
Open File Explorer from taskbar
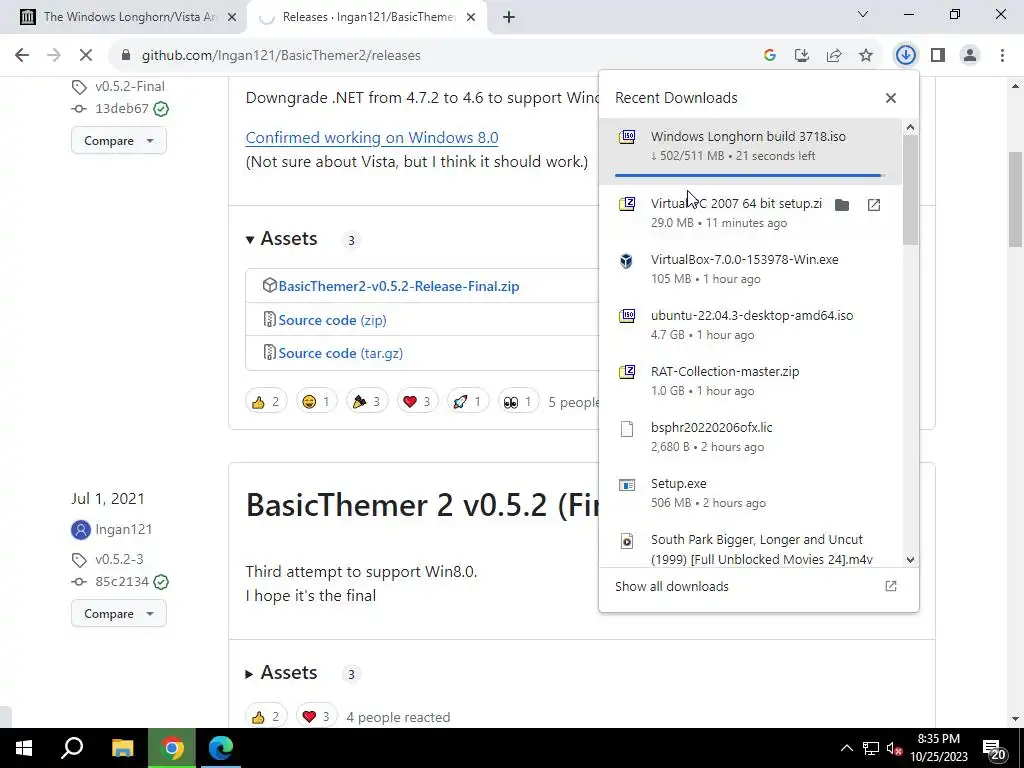(x=122, y=748)
